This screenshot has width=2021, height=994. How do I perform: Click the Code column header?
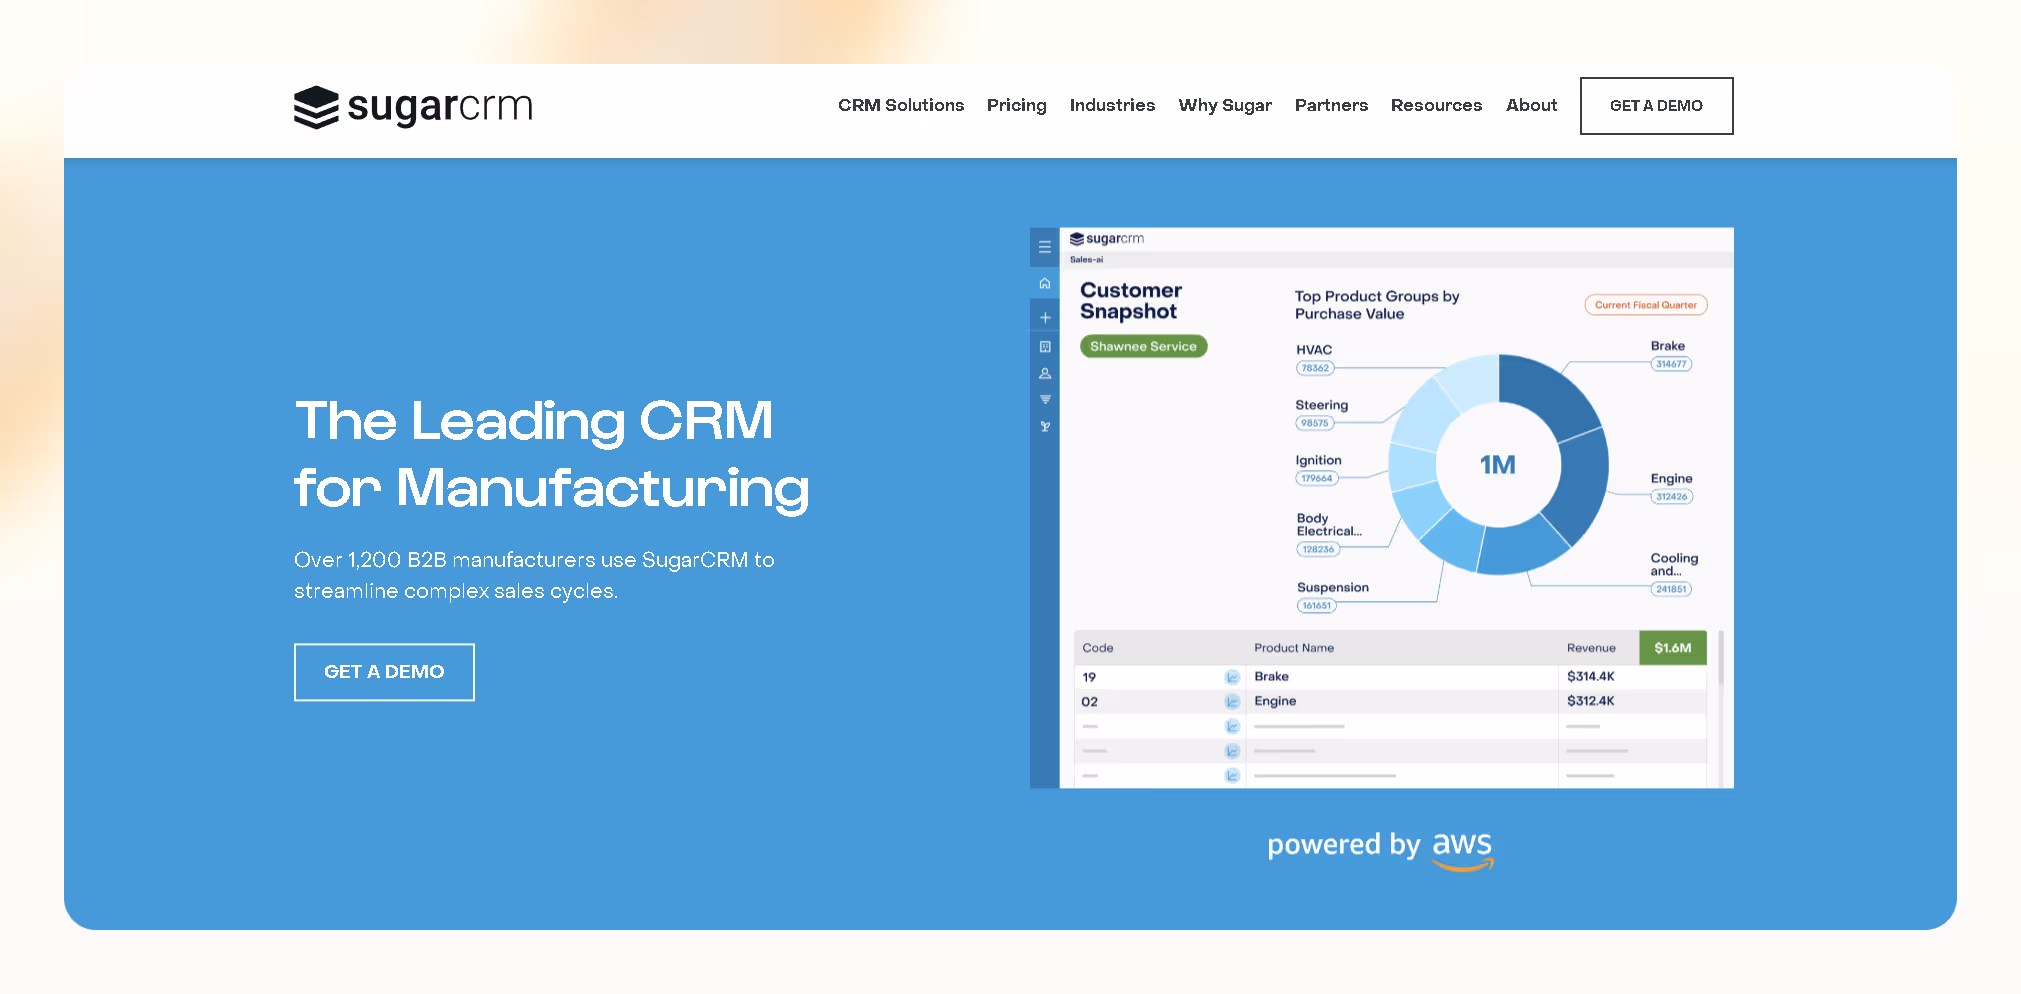click(1097, 648)
